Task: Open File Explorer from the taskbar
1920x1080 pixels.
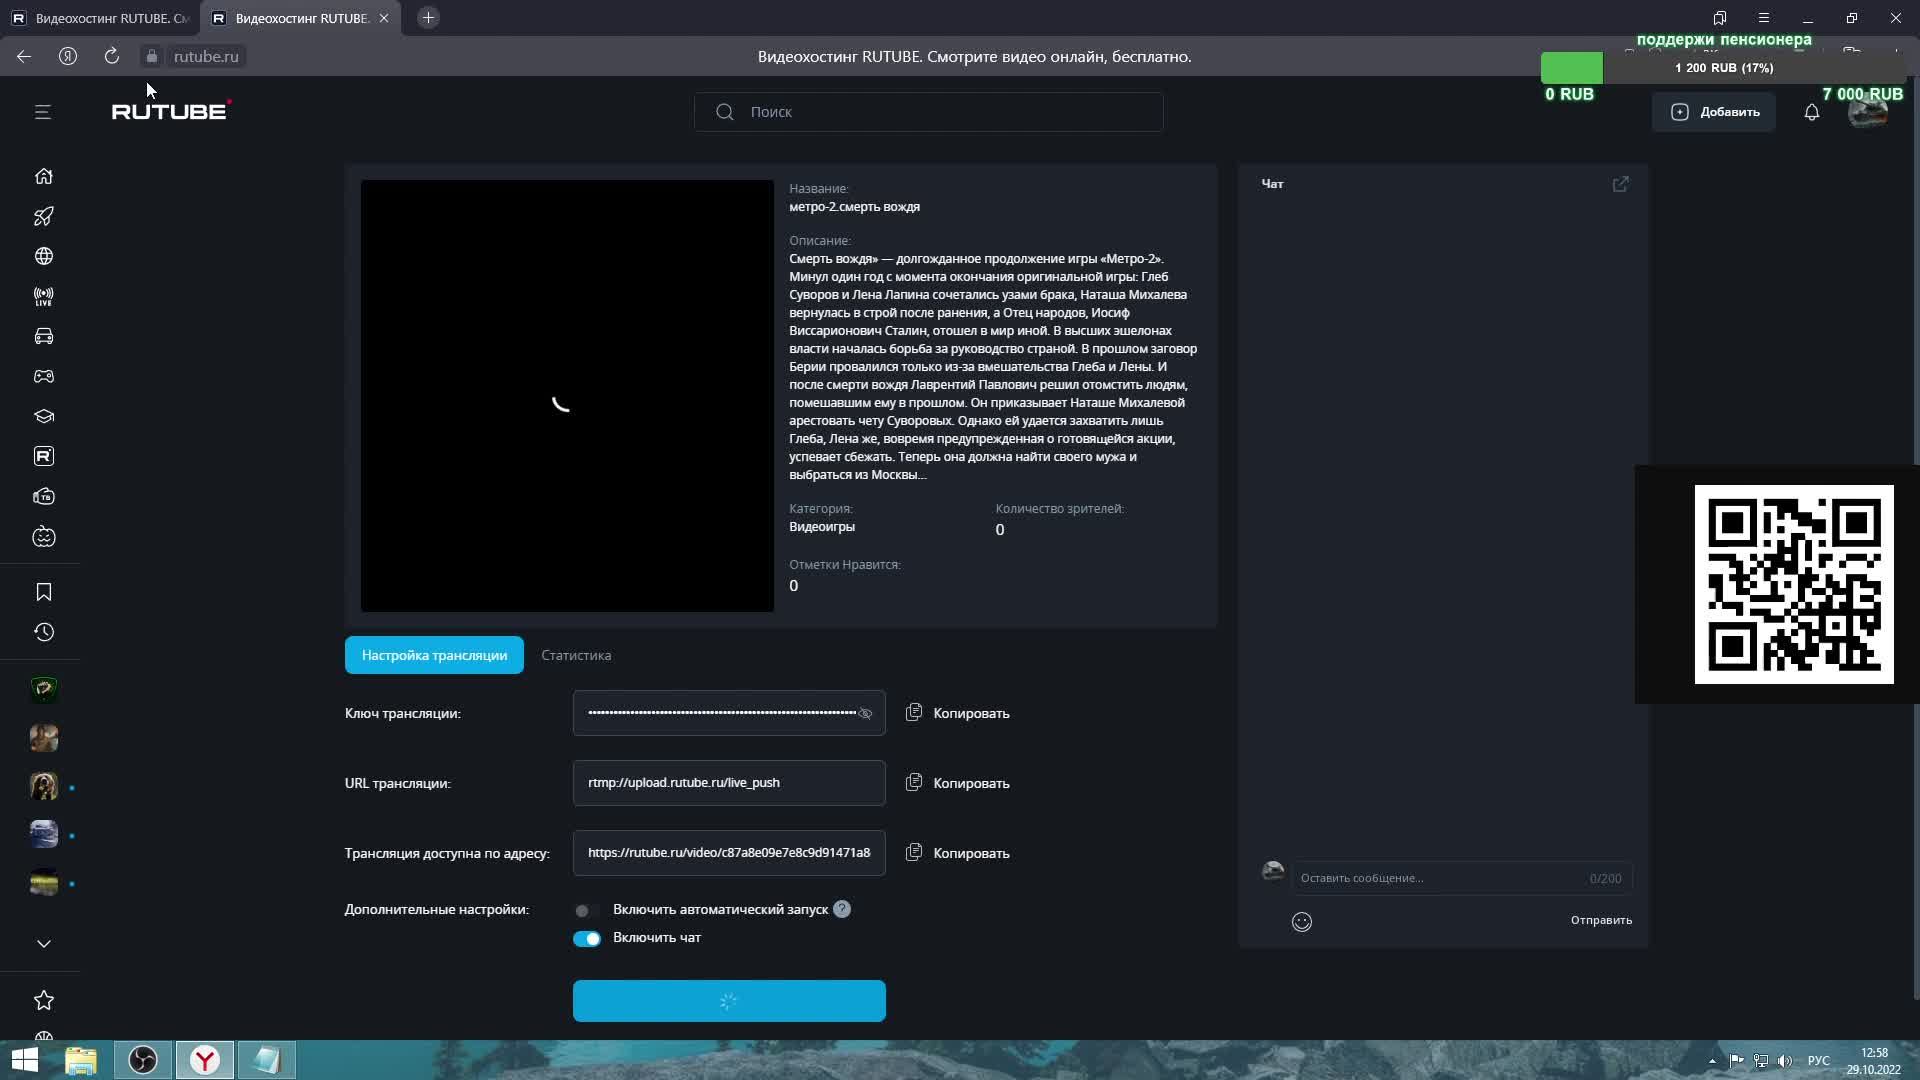Action: (81, 1060)
